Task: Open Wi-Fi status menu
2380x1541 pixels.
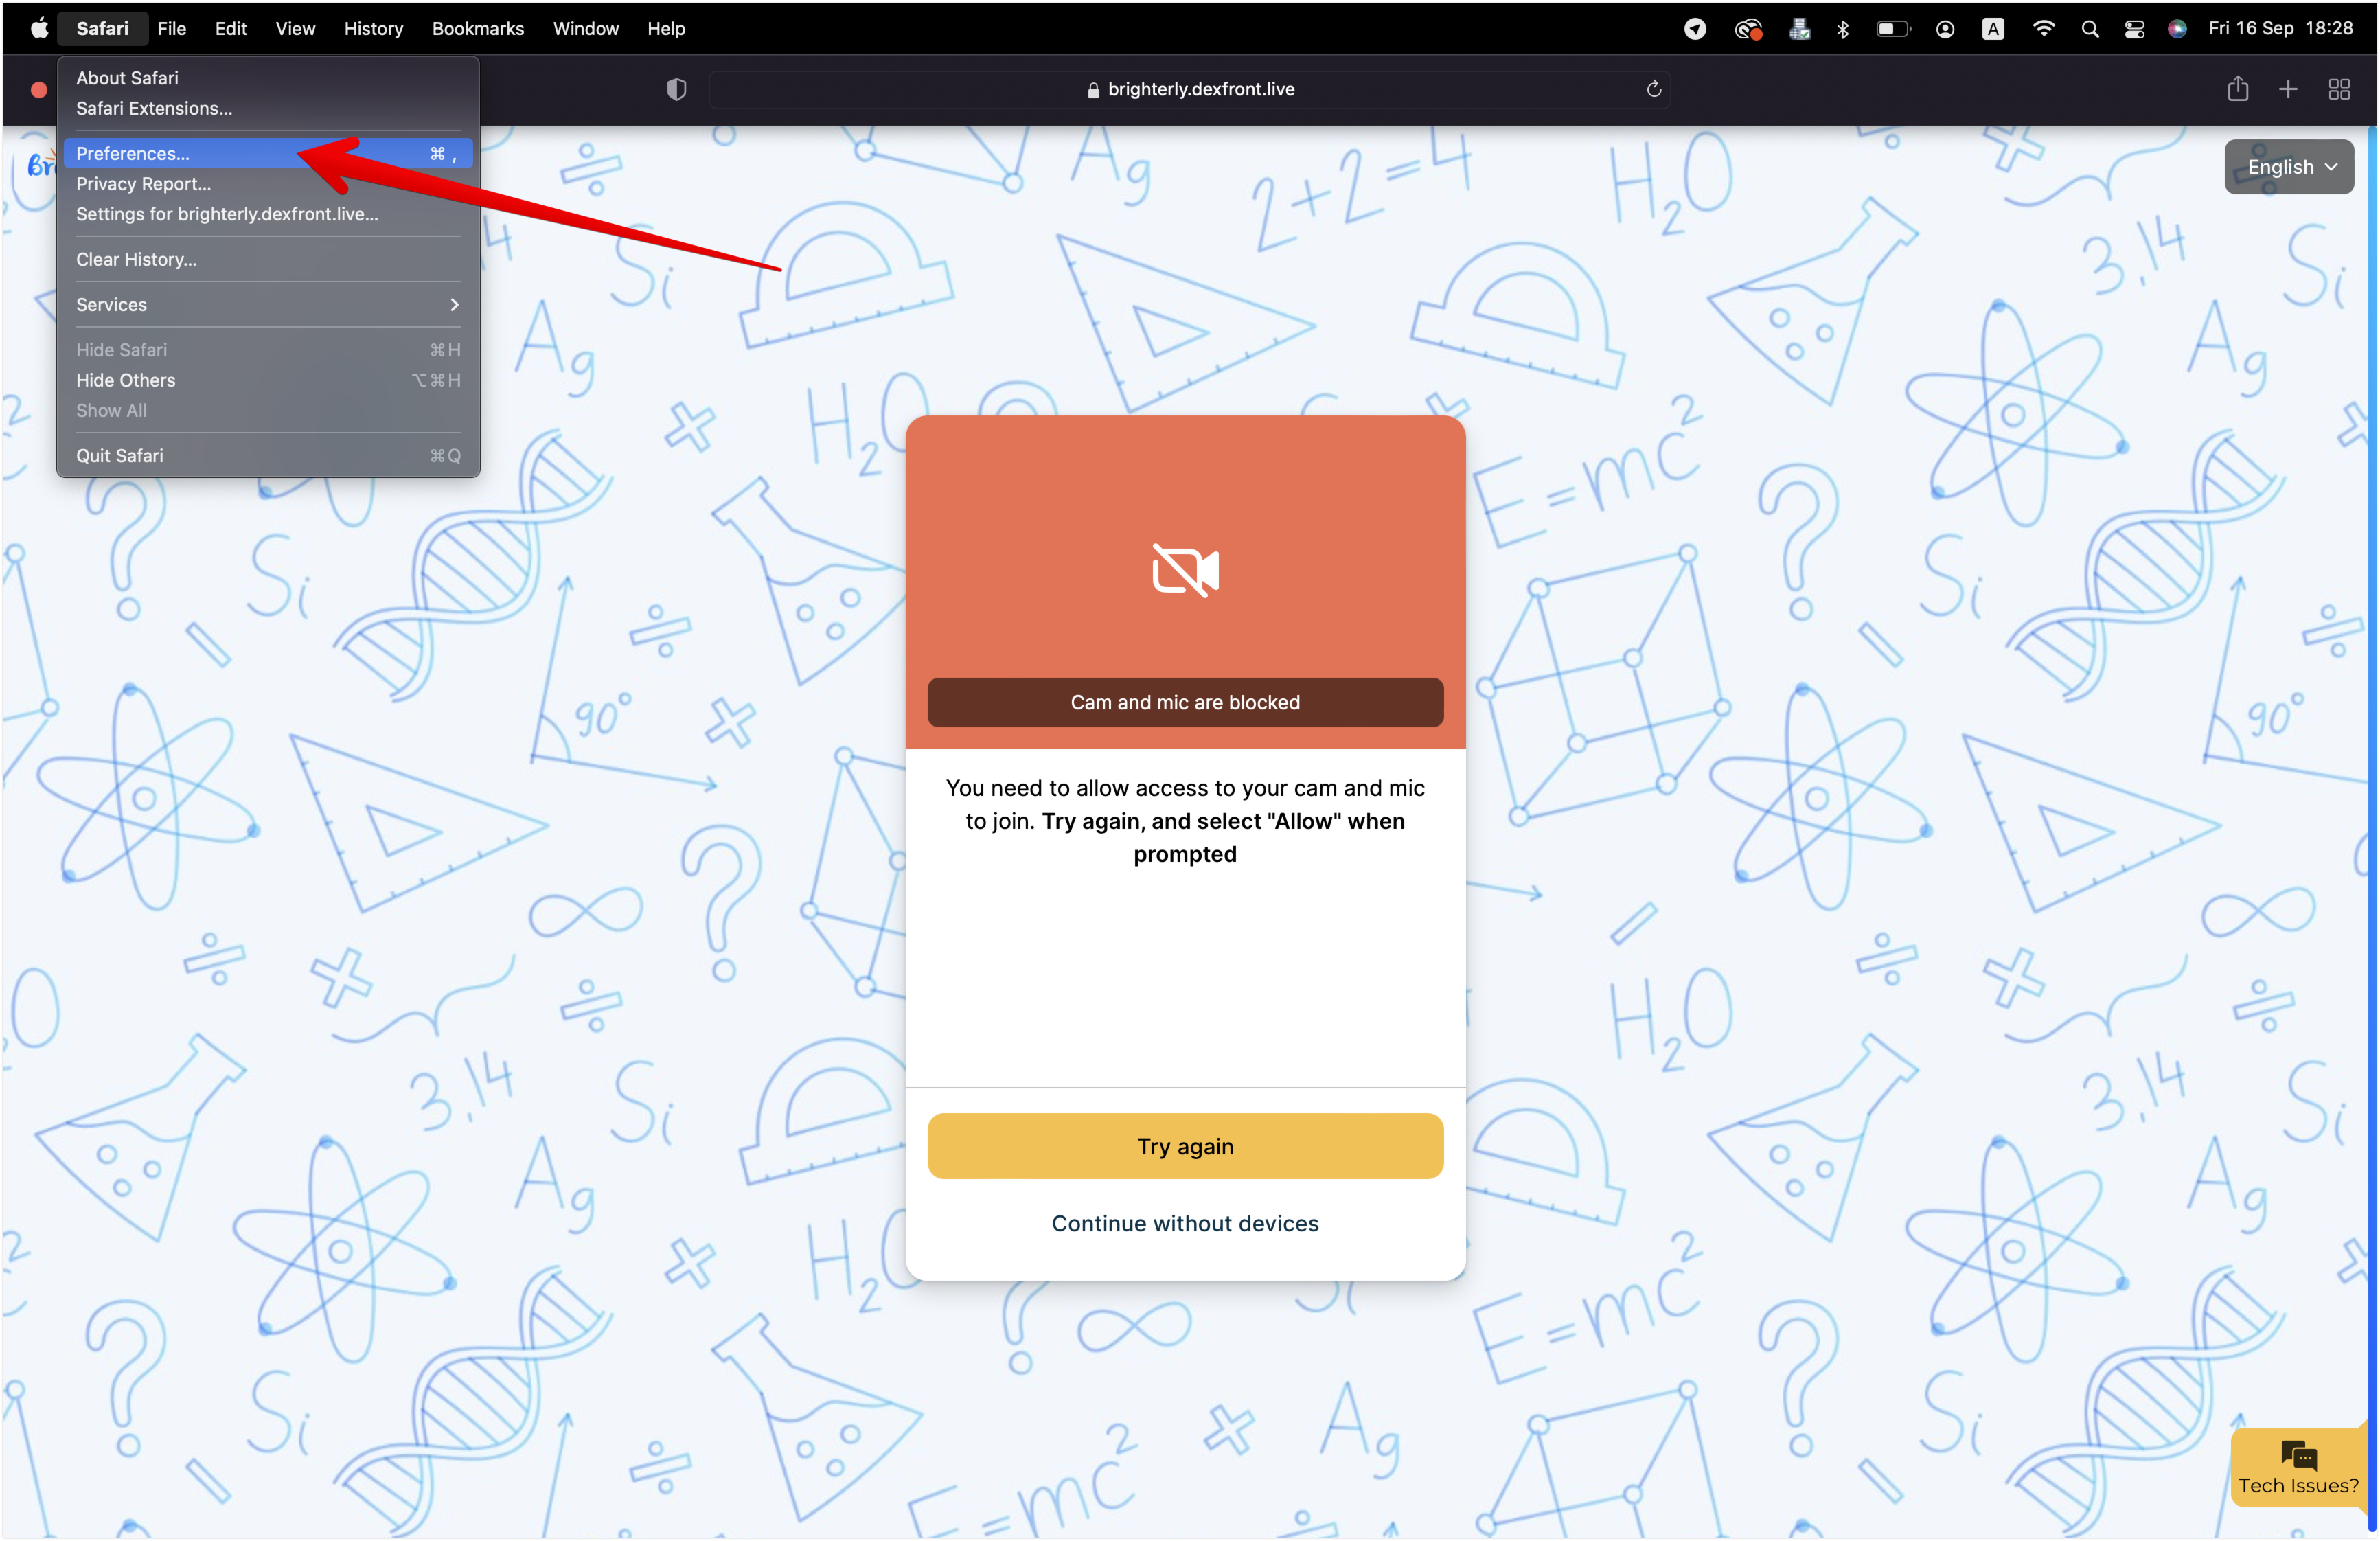Action: (2044, 28)
